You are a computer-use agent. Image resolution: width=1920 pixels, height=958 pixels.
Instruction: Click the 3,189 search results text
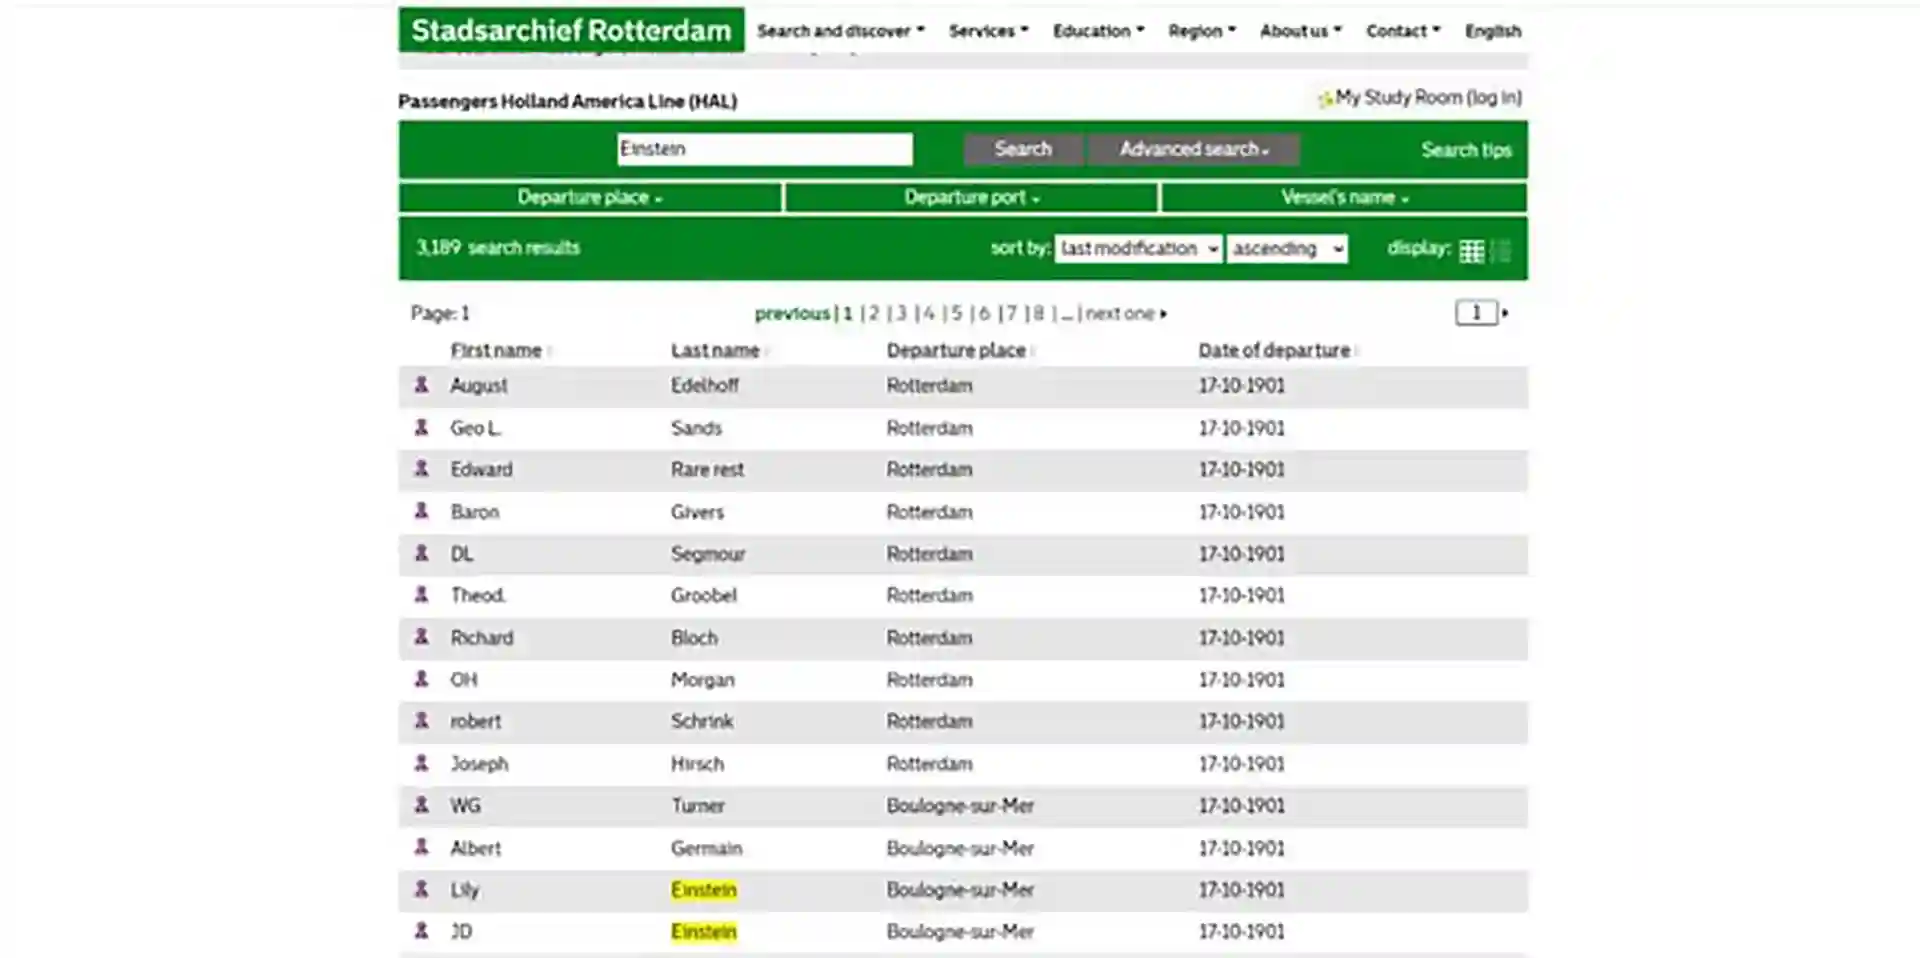point(498,247)
